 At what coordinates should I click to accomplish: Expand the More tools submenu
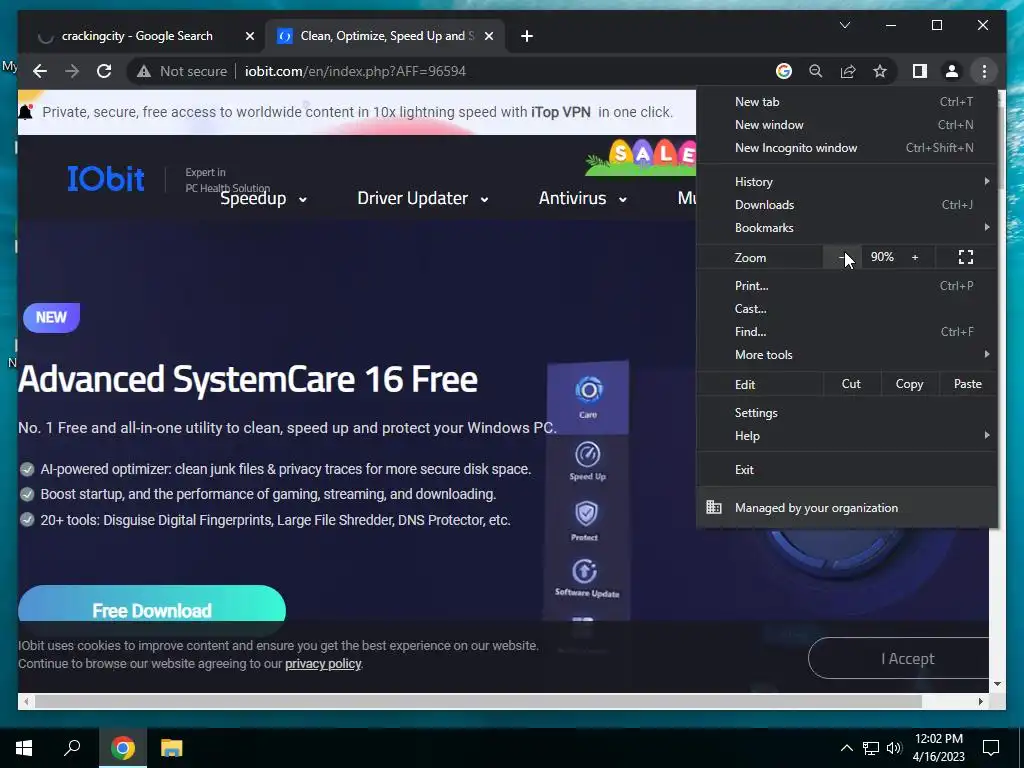pyautogui.click(x=847, y=355)
